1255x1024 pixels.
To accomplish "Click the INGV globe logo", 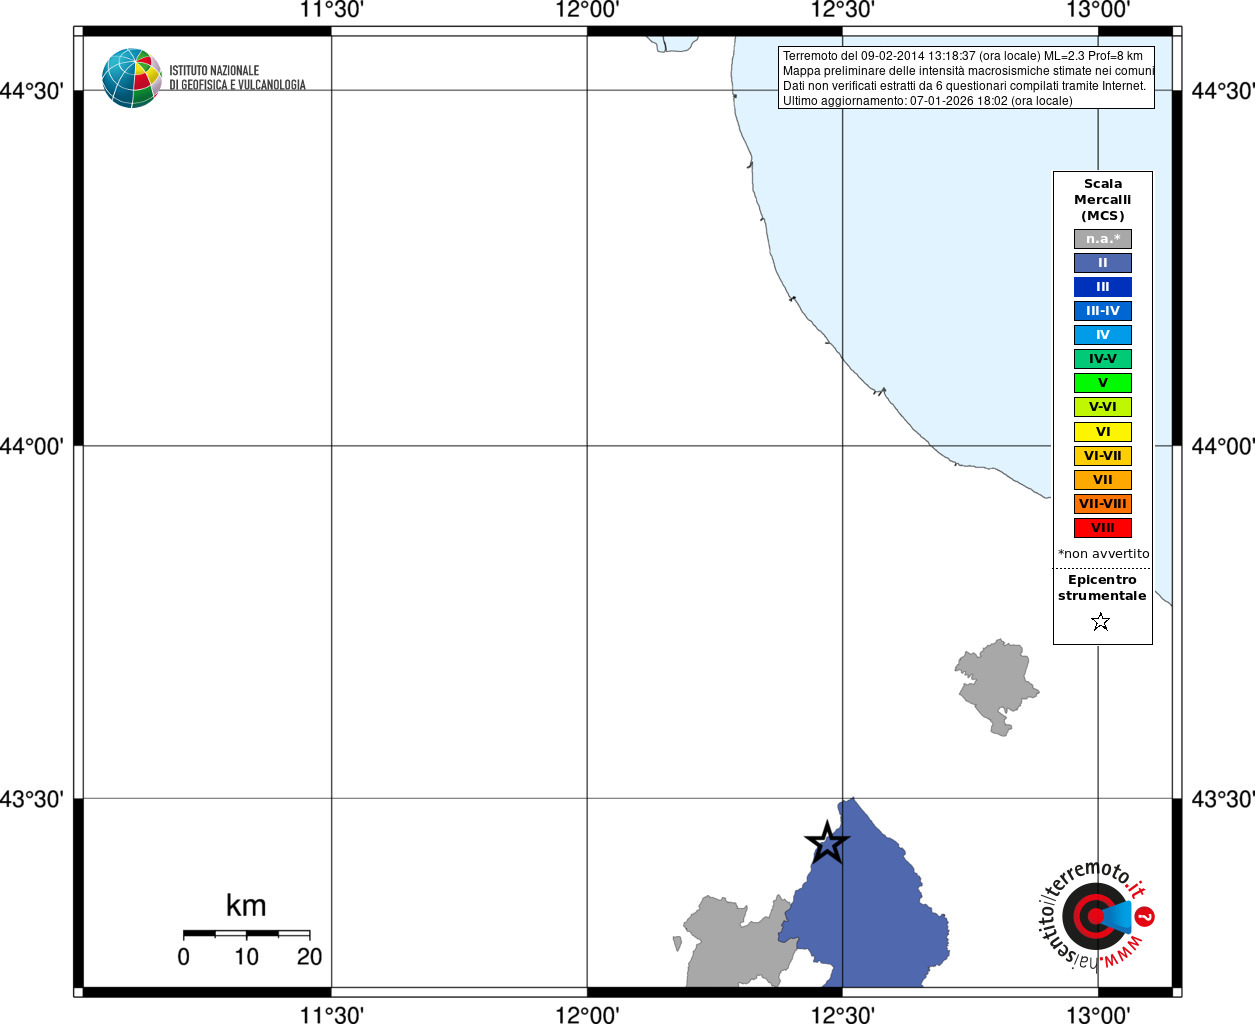I will [x=132, y=78].
